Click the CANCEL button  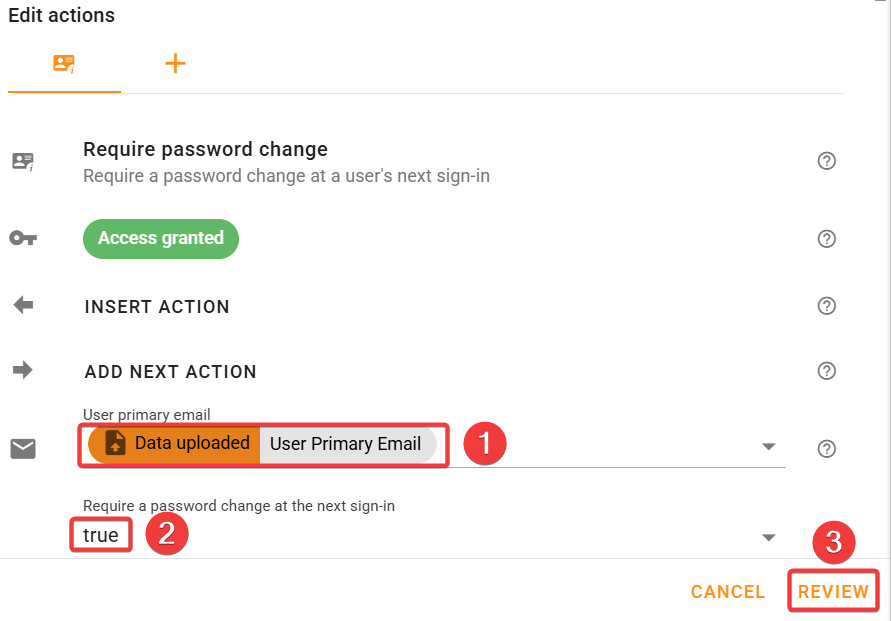pyautogui.click(x=728, y=591)
